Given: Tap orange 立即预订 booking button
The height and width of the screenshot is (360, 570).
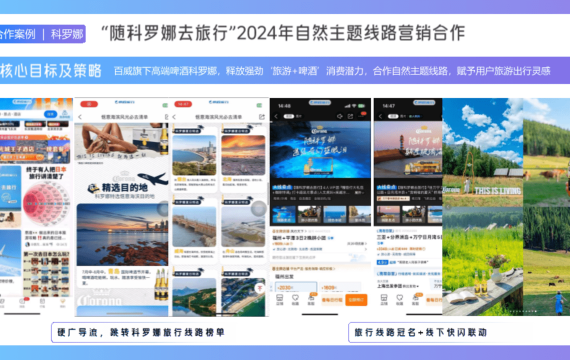Looking at the screenshot, I should [356, 300].
